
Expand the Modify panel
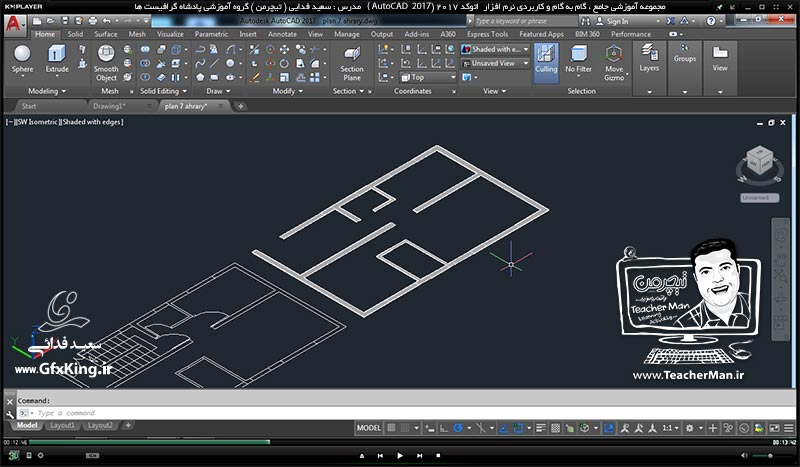click(x=287, y=91)
